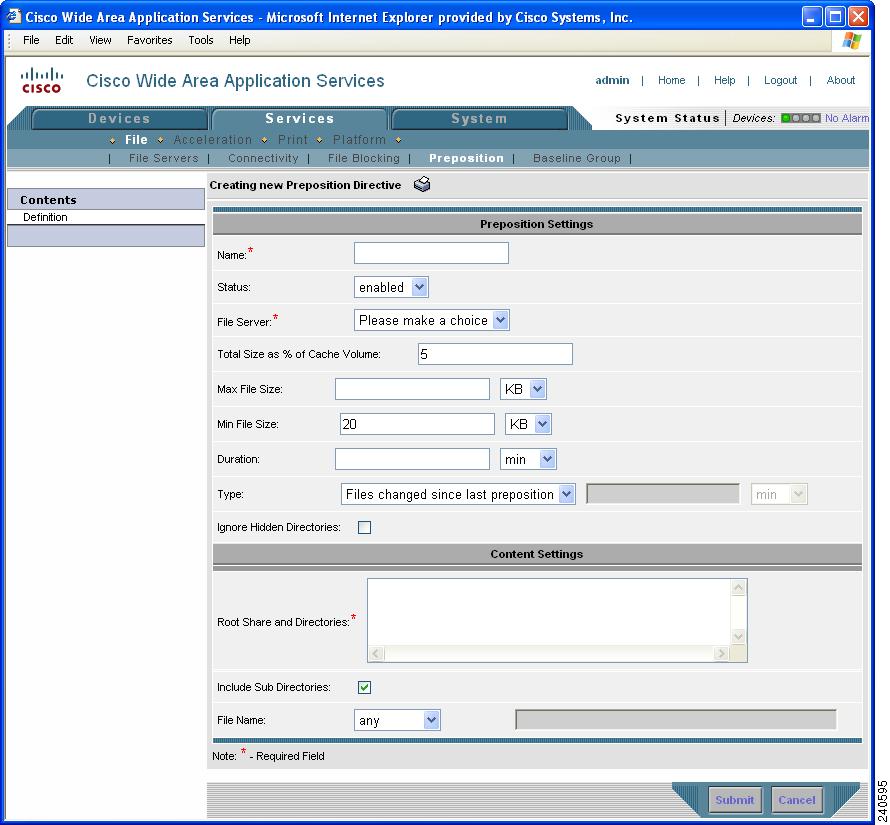Go to the Connectivity section
Image resolution: width=890 pixels, height=825 pixels.
pos(263,158)
